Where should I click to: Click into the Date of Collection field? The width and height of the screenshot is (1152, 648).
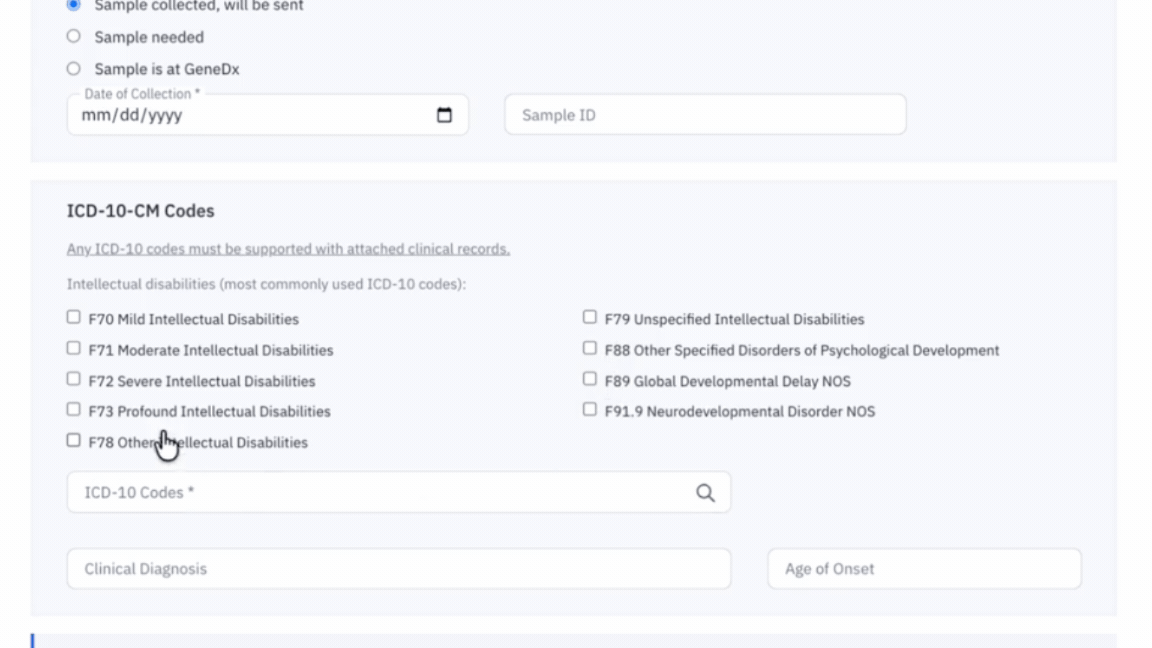pyautogui.click(x=267, y=115)
